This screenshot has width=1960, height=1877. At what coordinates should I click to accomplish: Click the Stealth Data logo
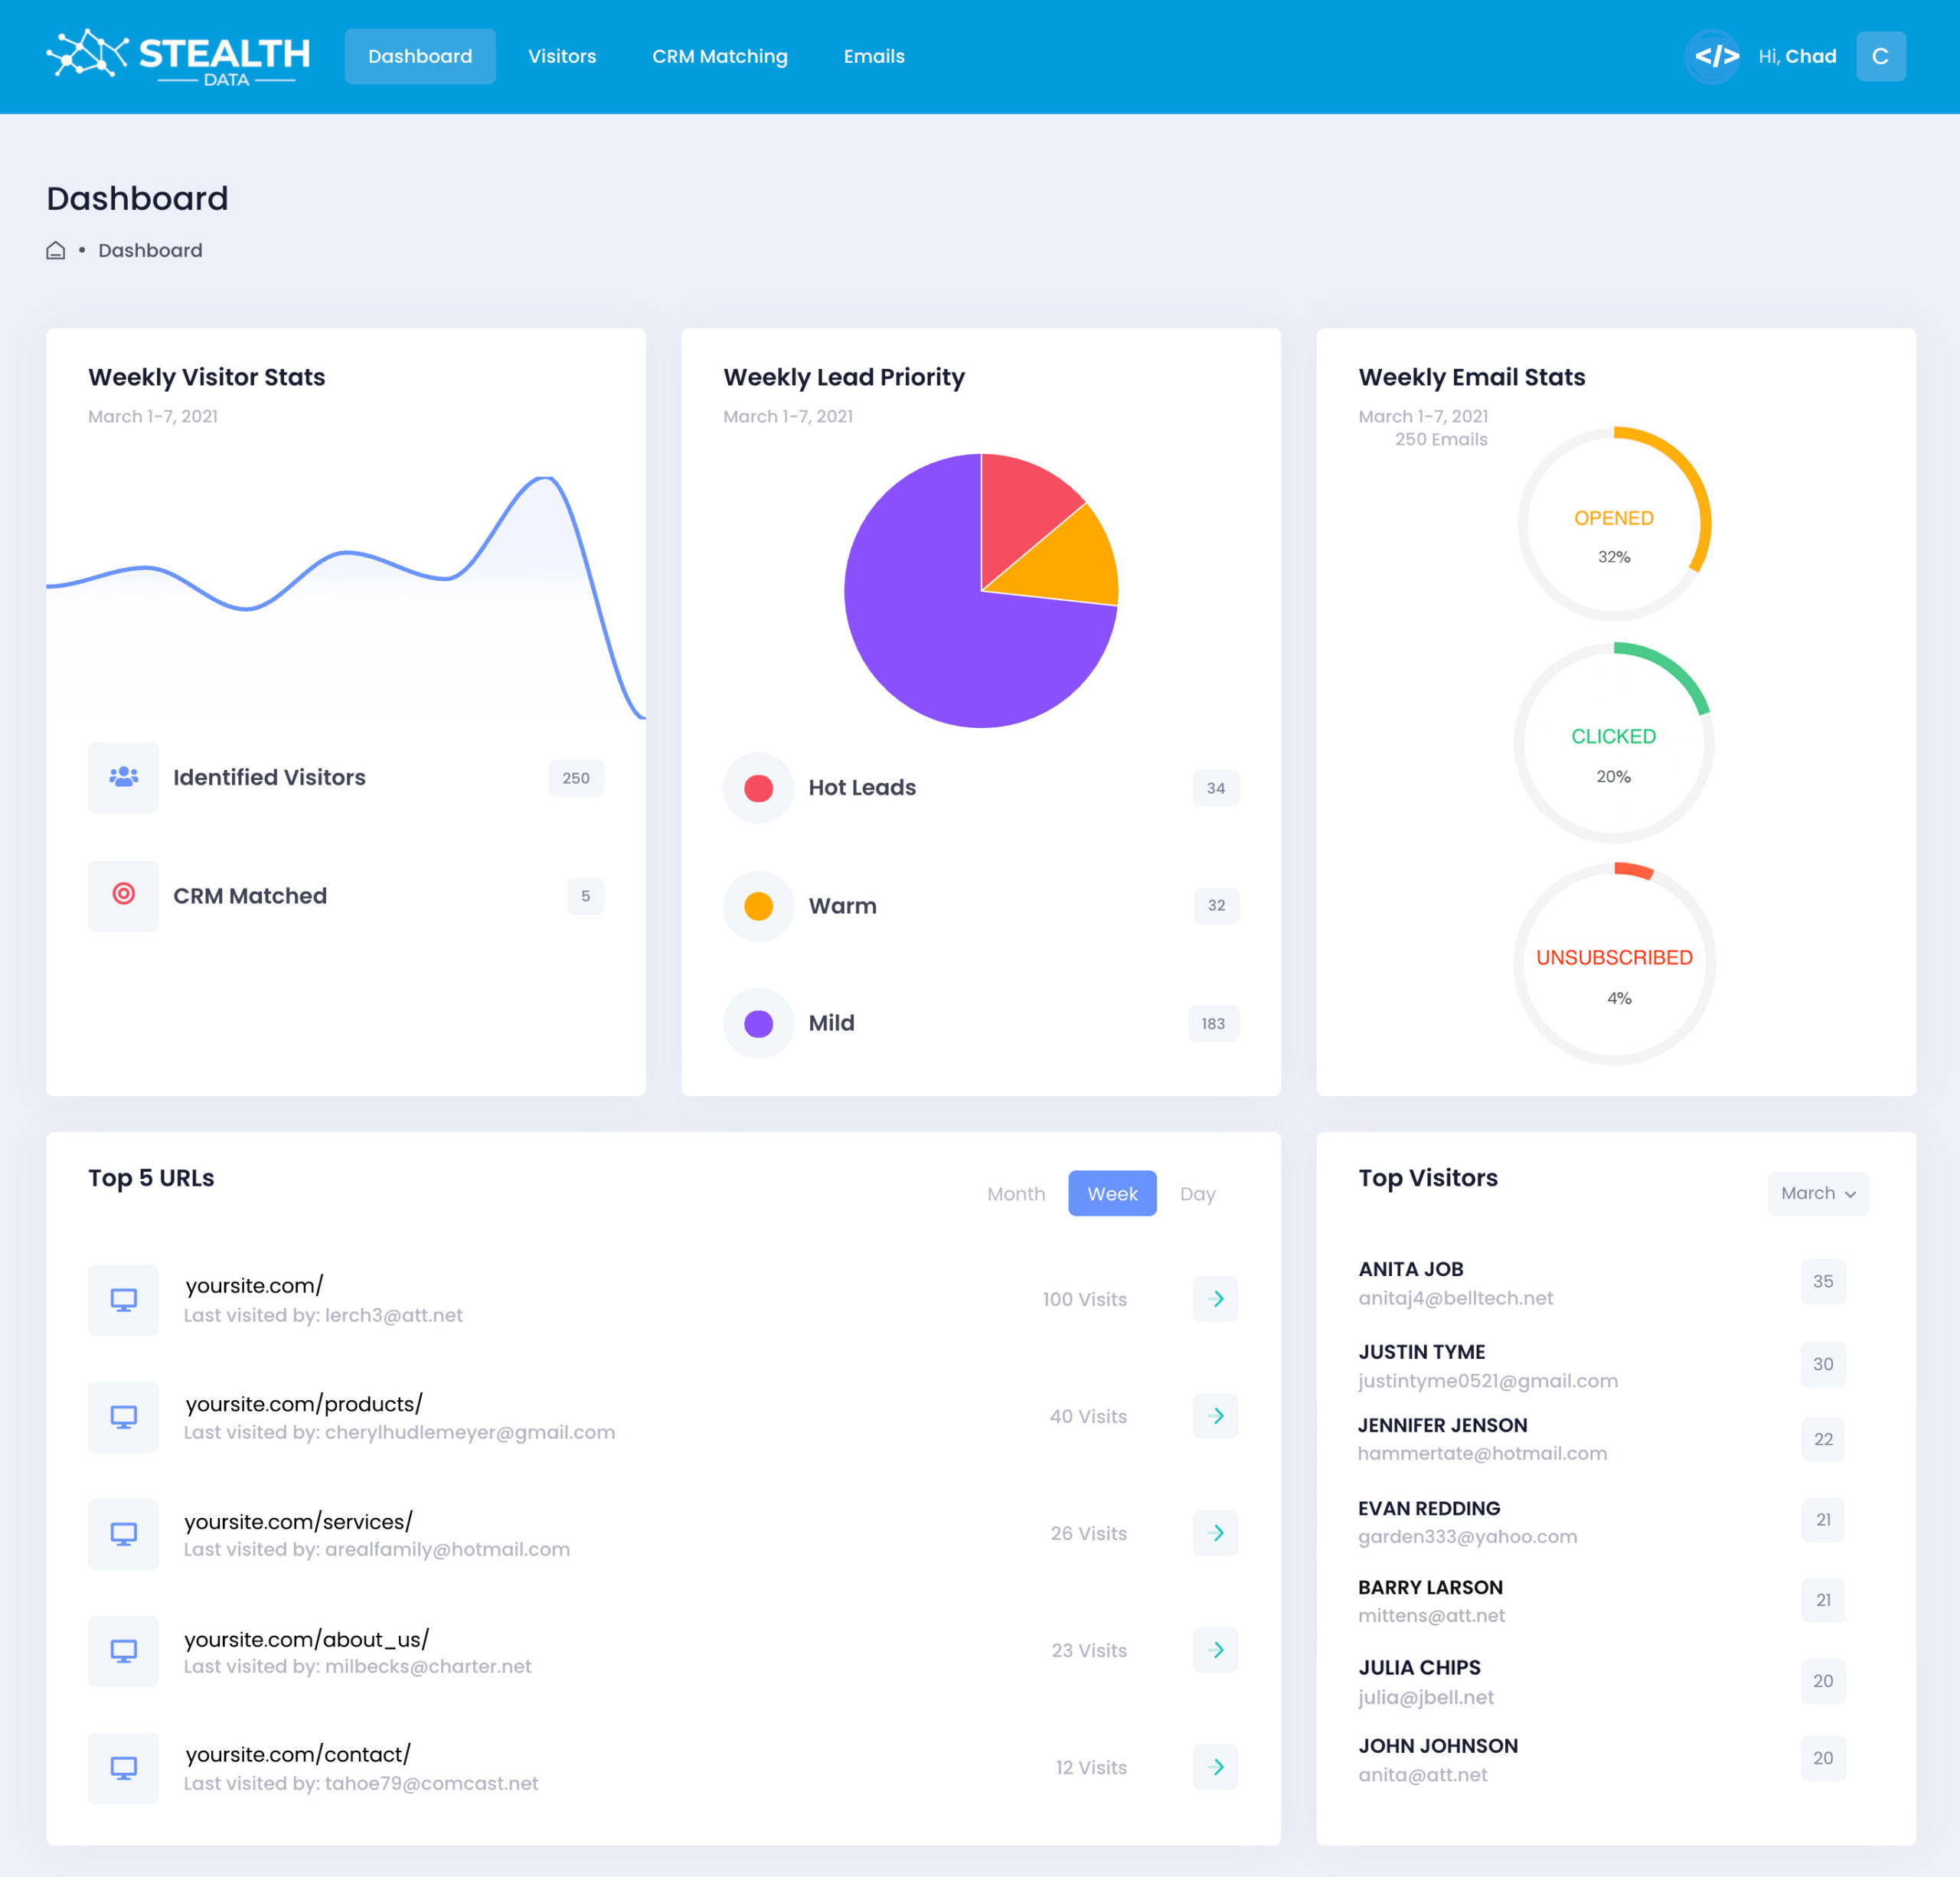click(x=178, y=57)
